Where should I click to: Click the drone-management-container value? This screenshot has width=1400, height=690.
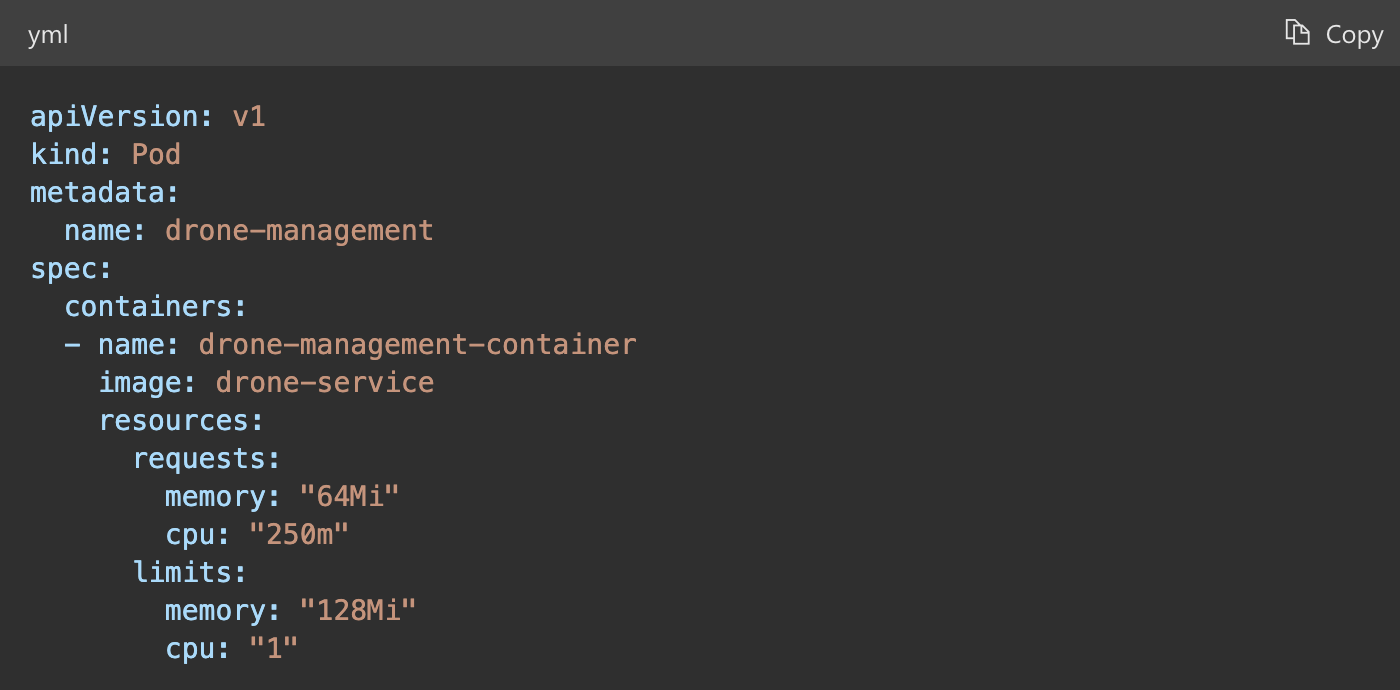click(x=417, y=345)
